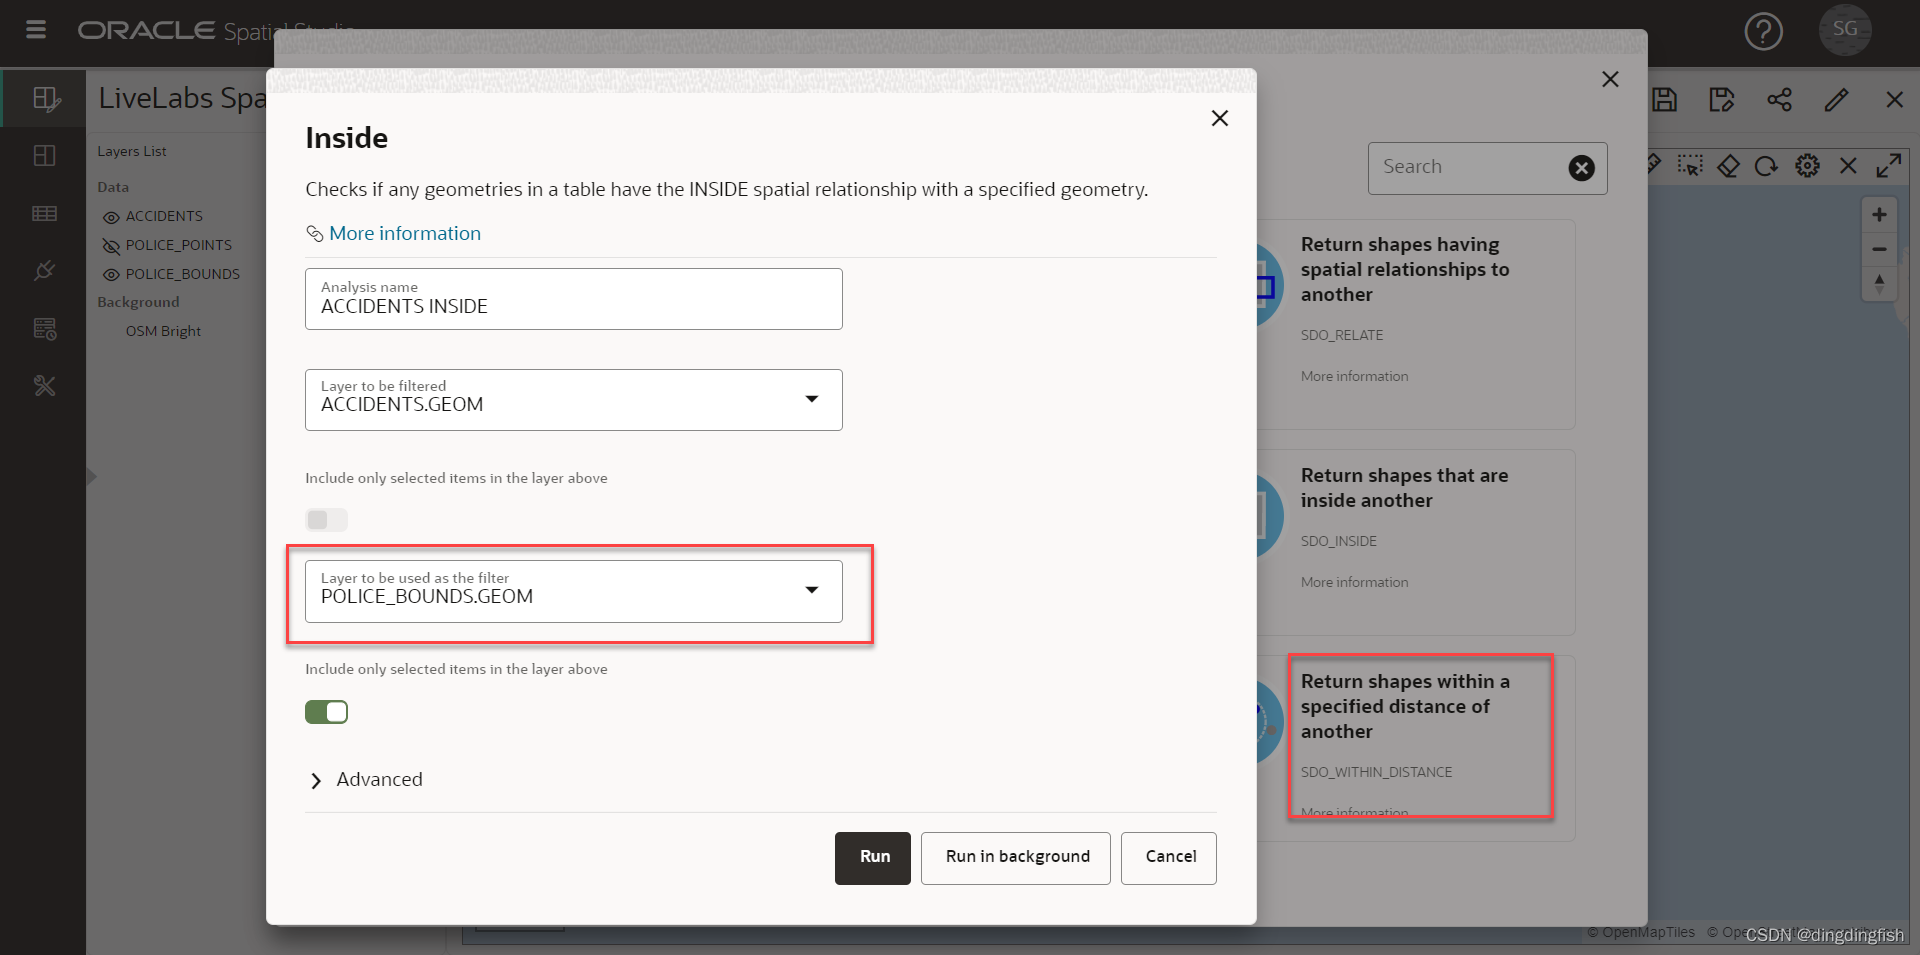Open the map settings gear icon
The height and width of the screenshot is (955, 1920).
(1807, 166)
